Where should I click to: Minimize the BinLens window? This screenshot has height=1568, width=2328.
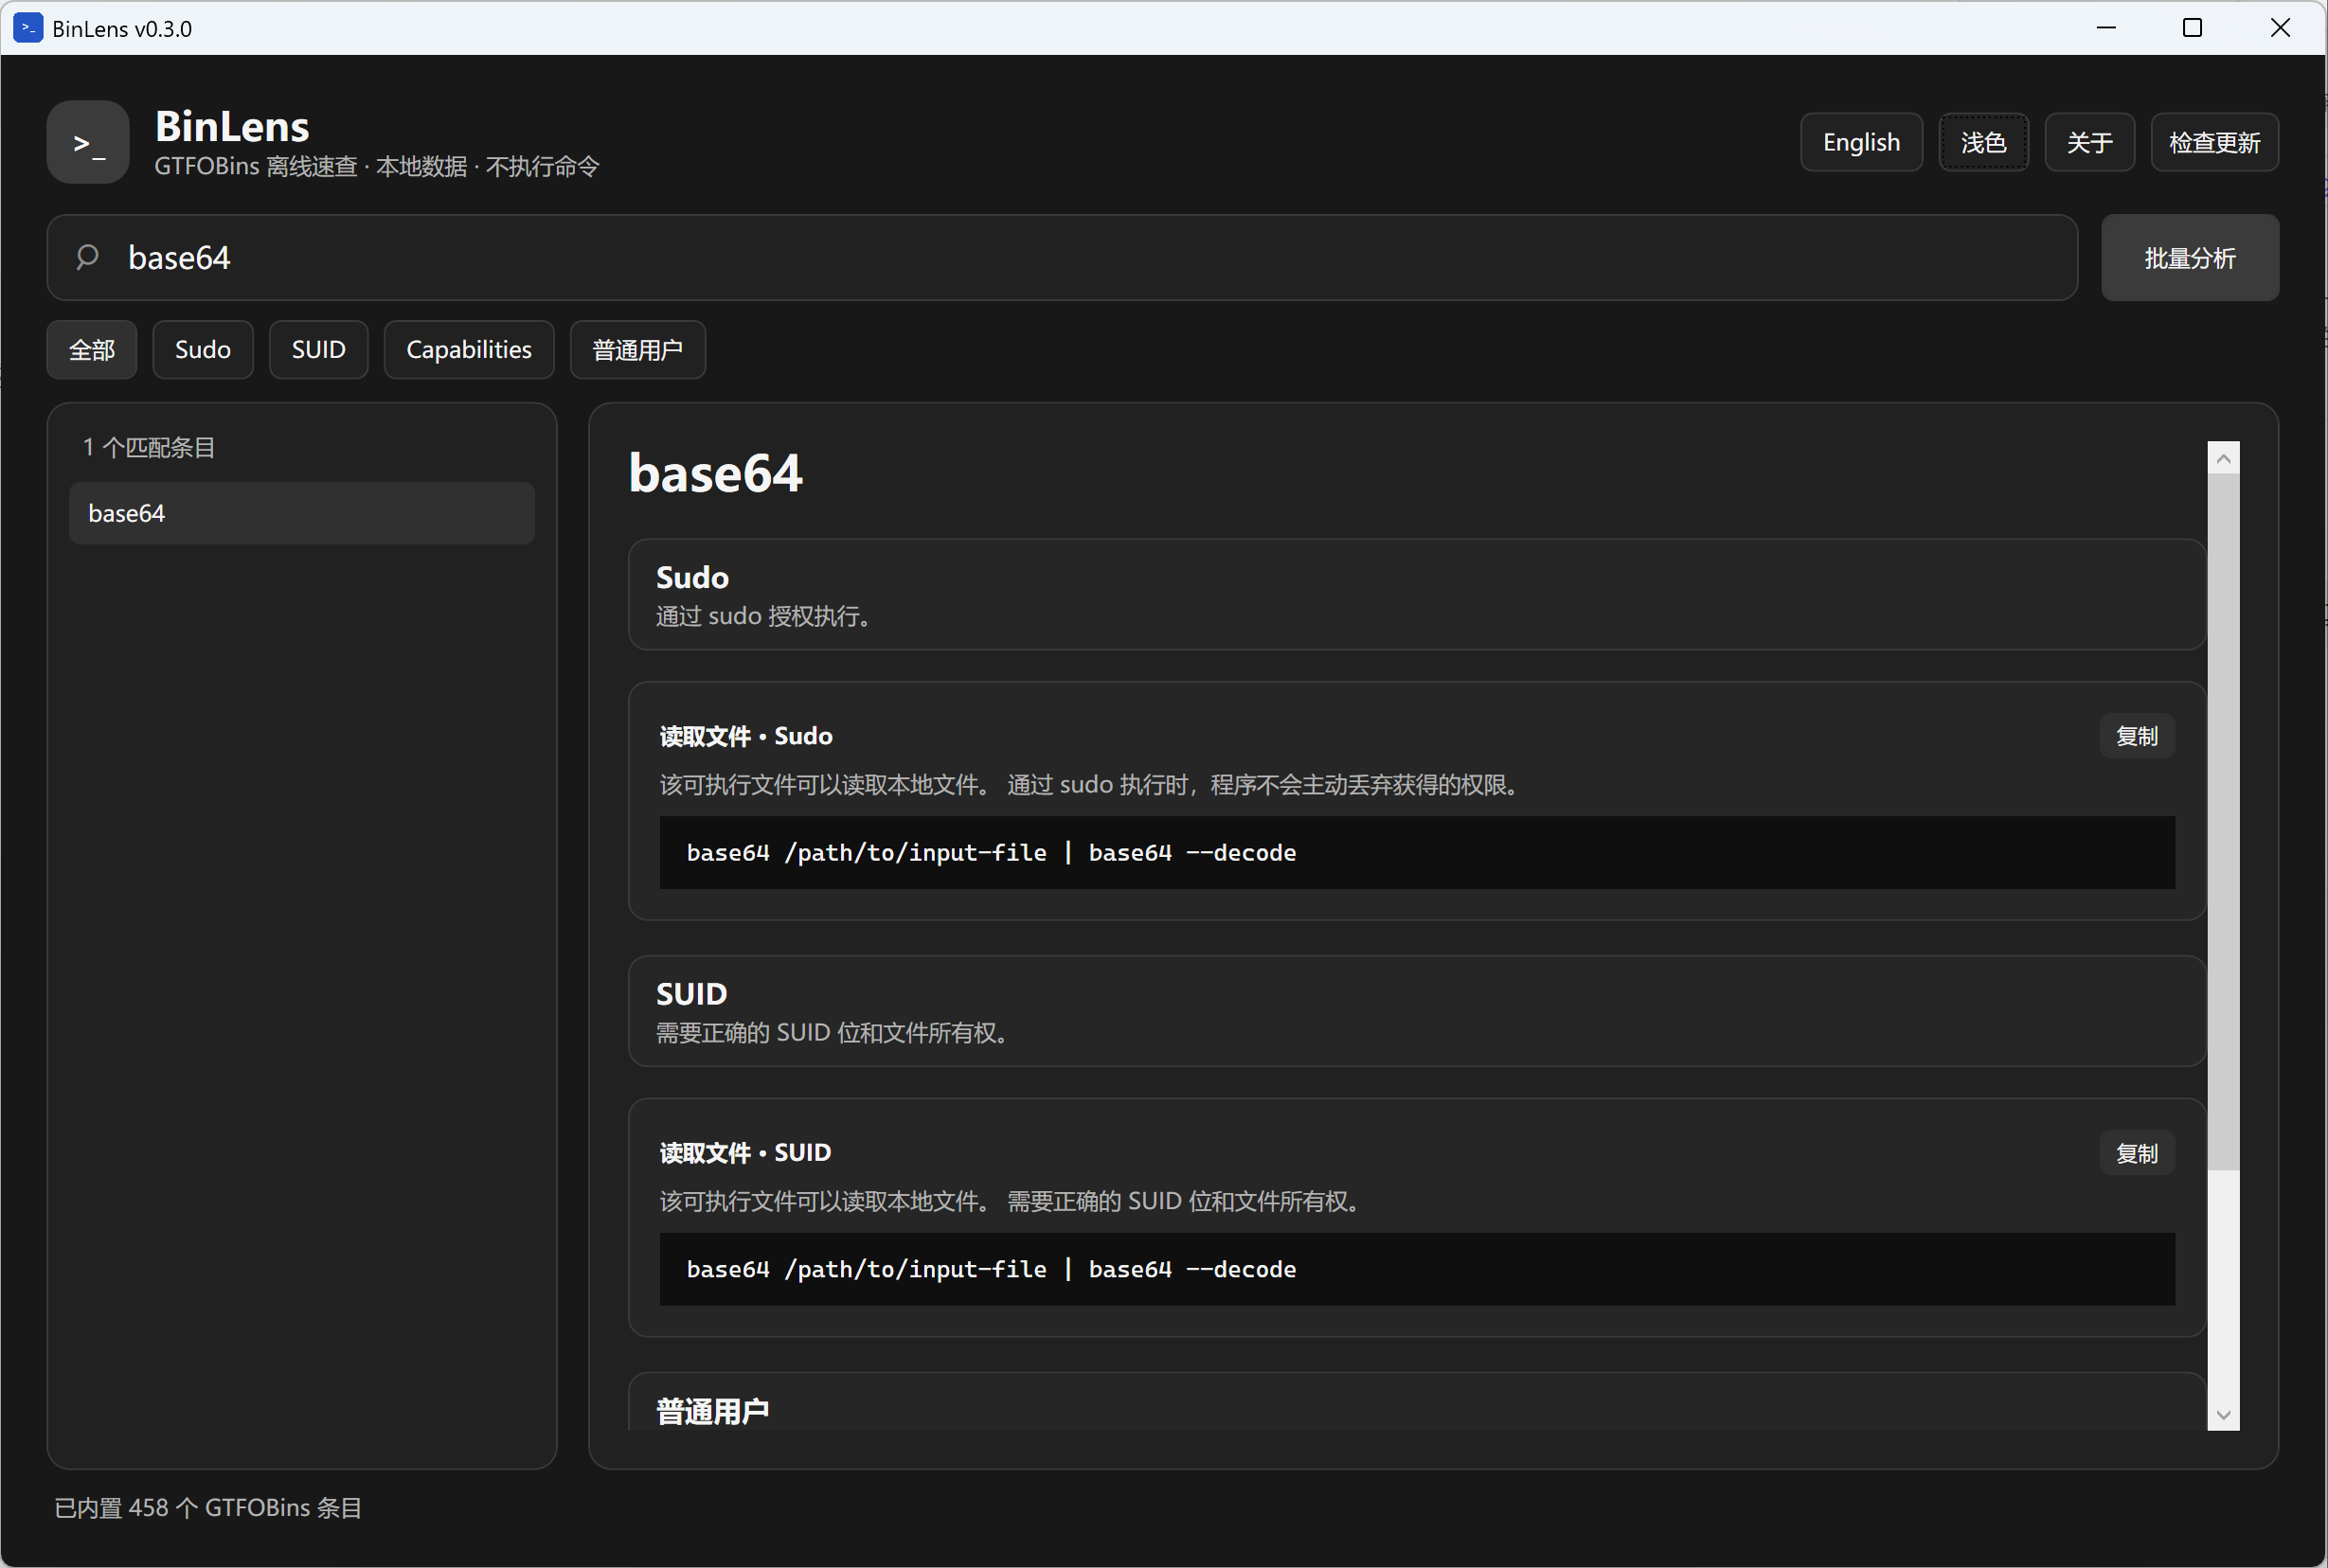pyautogui.click(x=2106, y=28)
